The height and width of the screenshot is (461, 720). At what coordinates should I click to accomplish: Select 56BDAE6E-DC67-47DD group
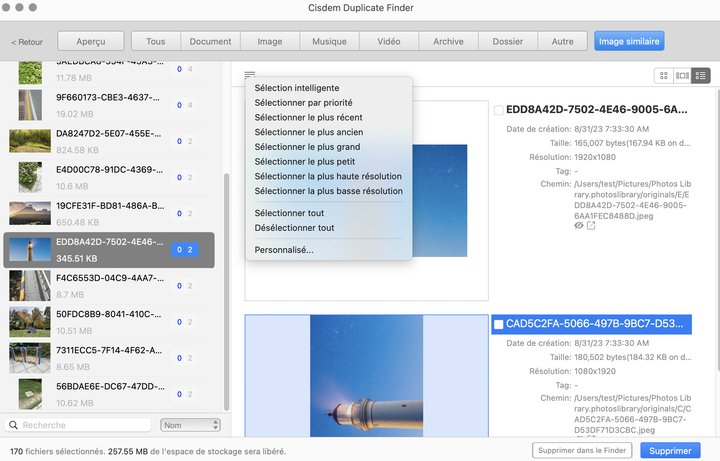[109, 394]
